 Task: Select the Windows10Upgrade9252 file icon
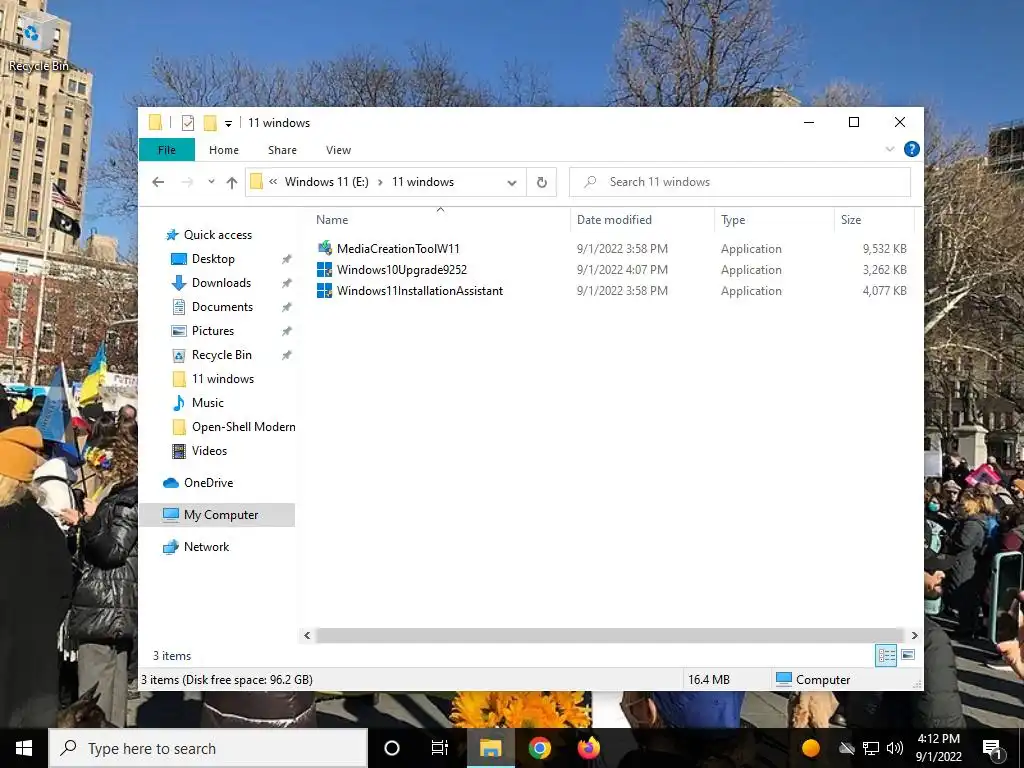tap(325, 270)
